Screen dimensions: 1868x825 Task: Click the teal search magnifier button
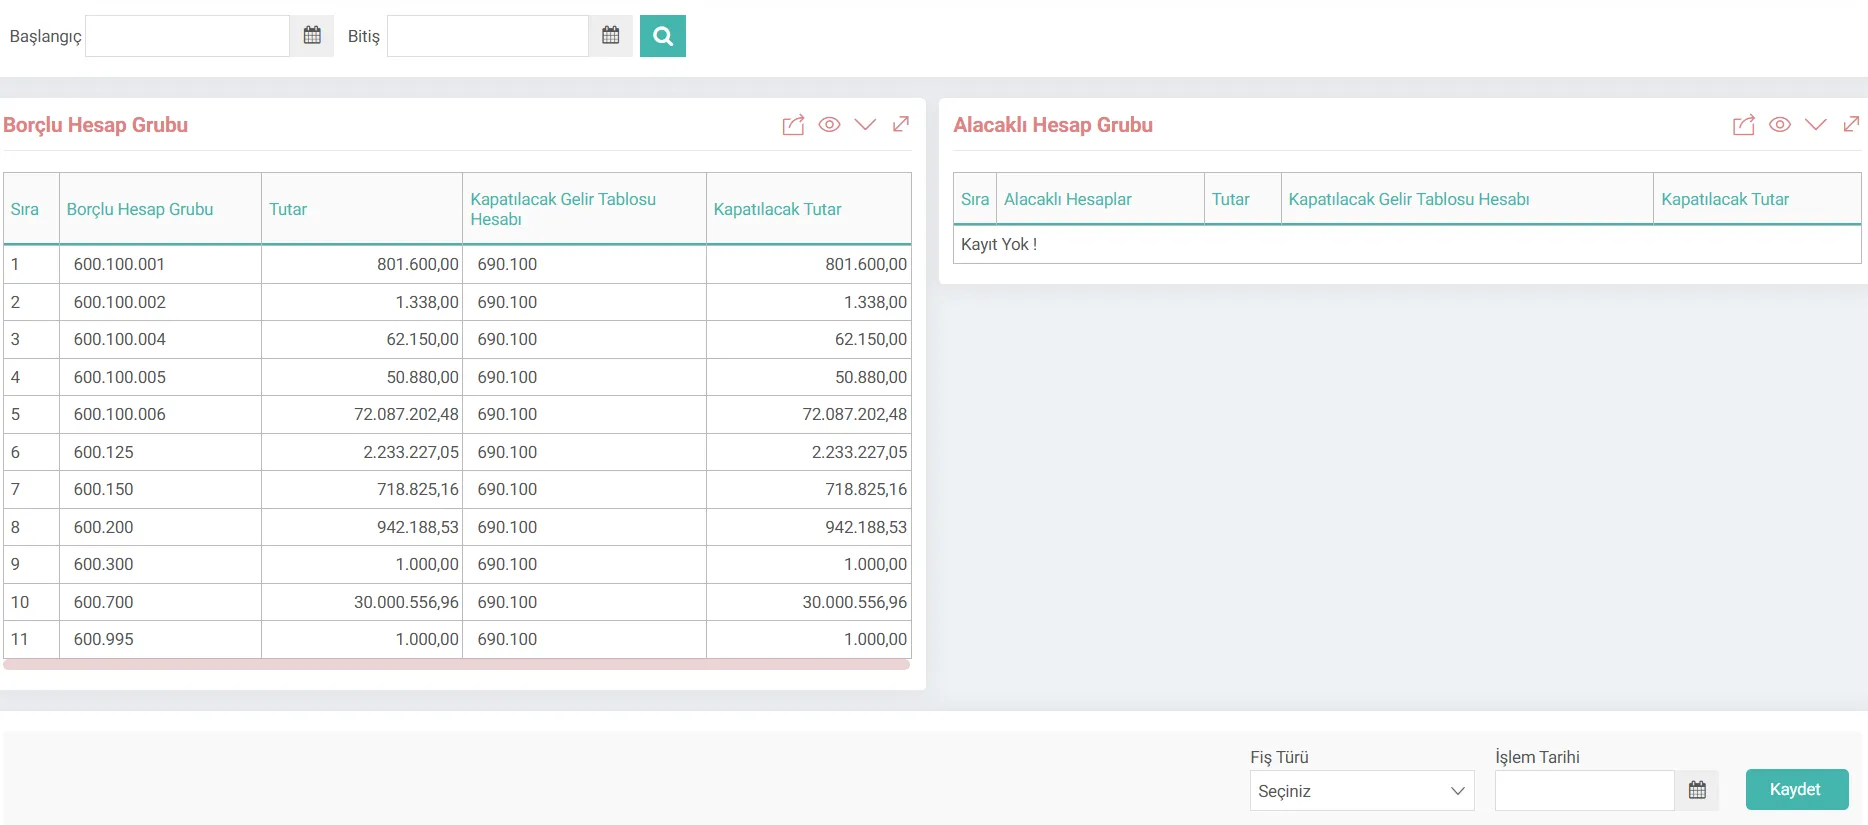point(663,36)
